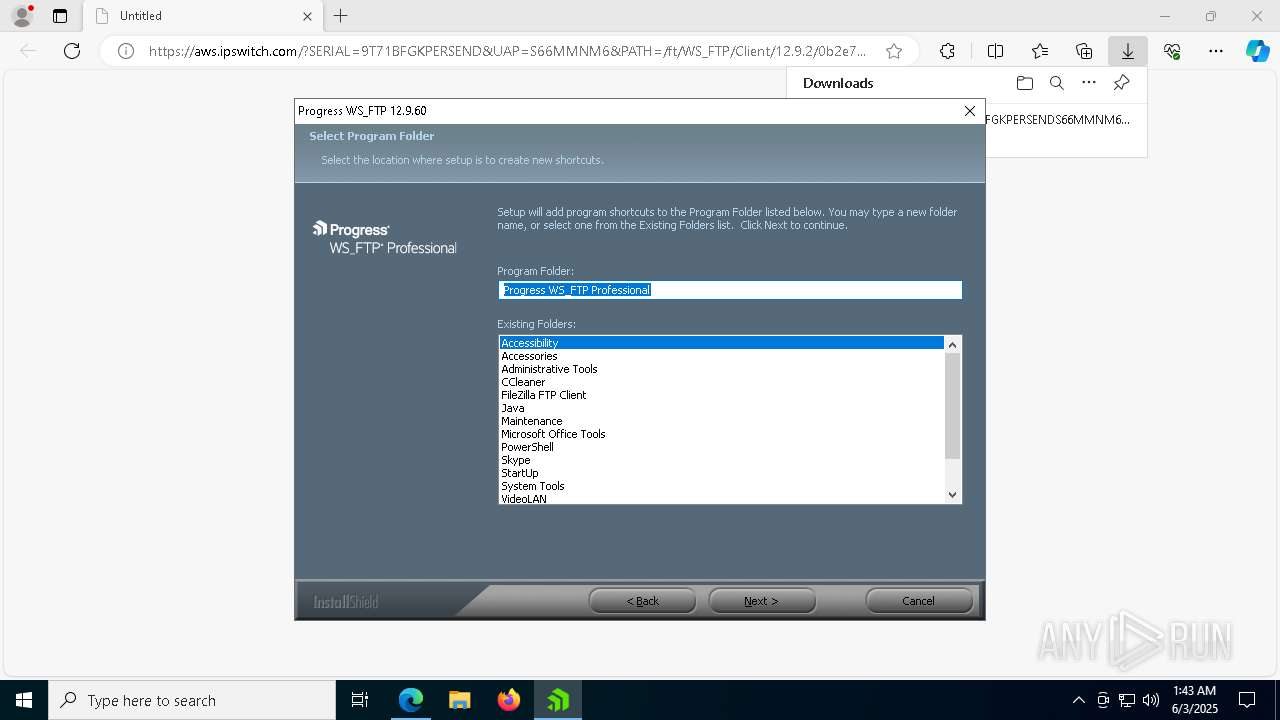Click the browser address bar URL
Image resolution: width=1280 pixels, height=720 pixels.
coord(508,51)
